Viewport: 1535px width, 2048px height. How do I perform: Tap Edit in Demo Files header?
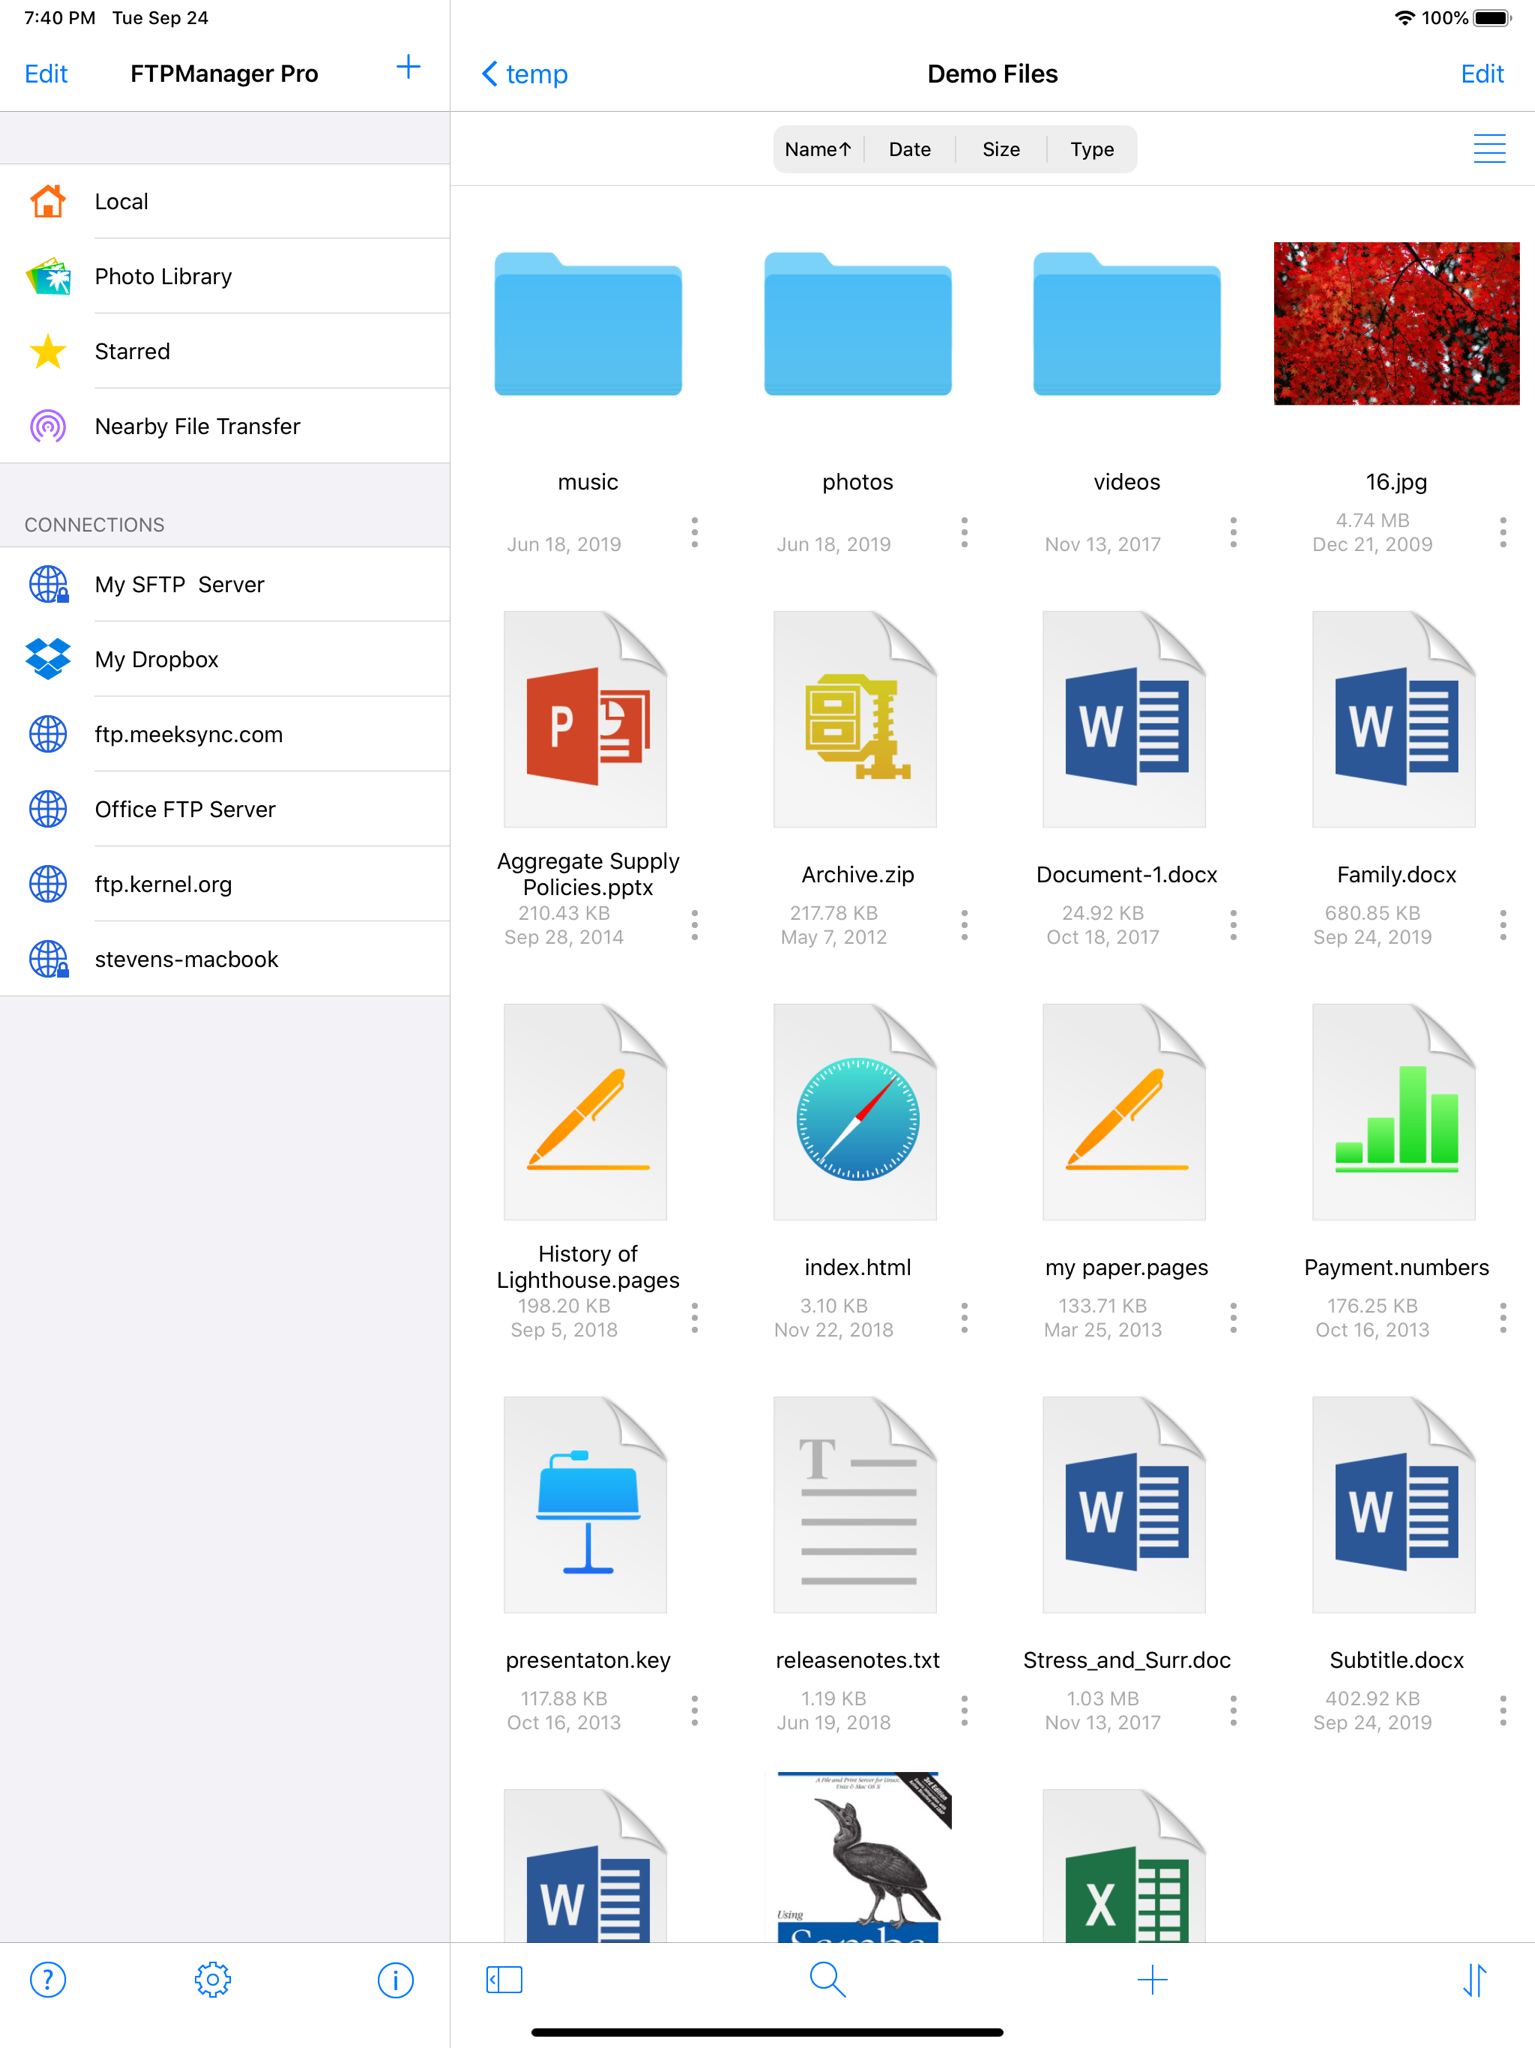coord(1481,74)
